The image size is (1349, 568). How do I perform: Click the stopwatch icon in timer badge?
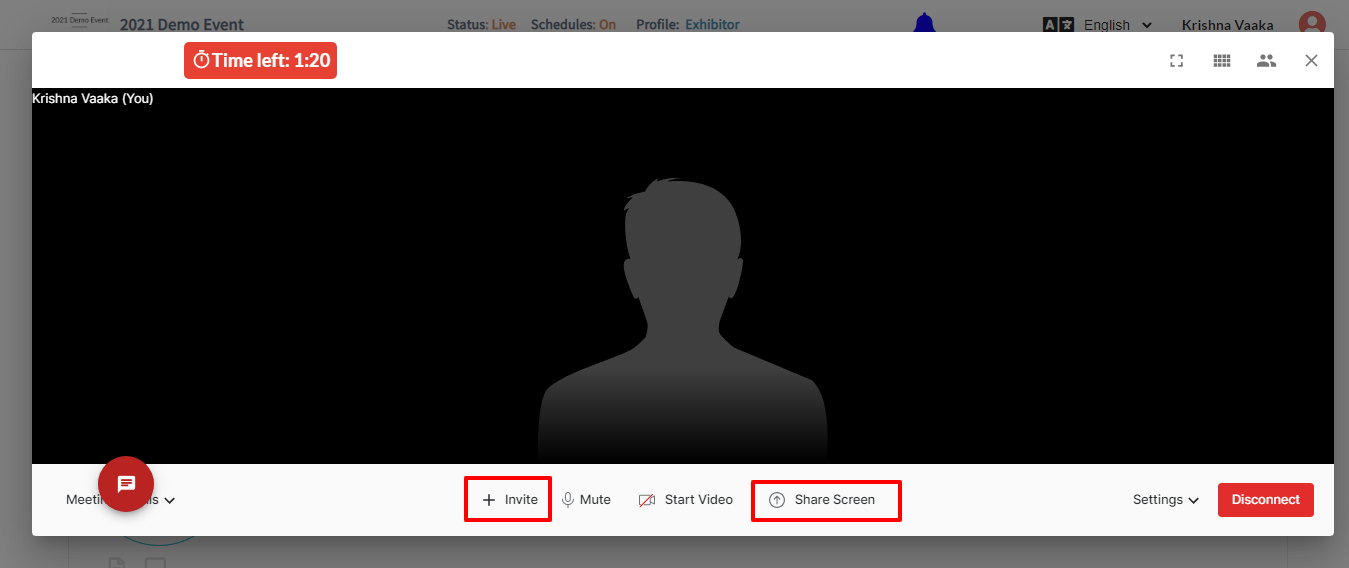coord(201,60)
